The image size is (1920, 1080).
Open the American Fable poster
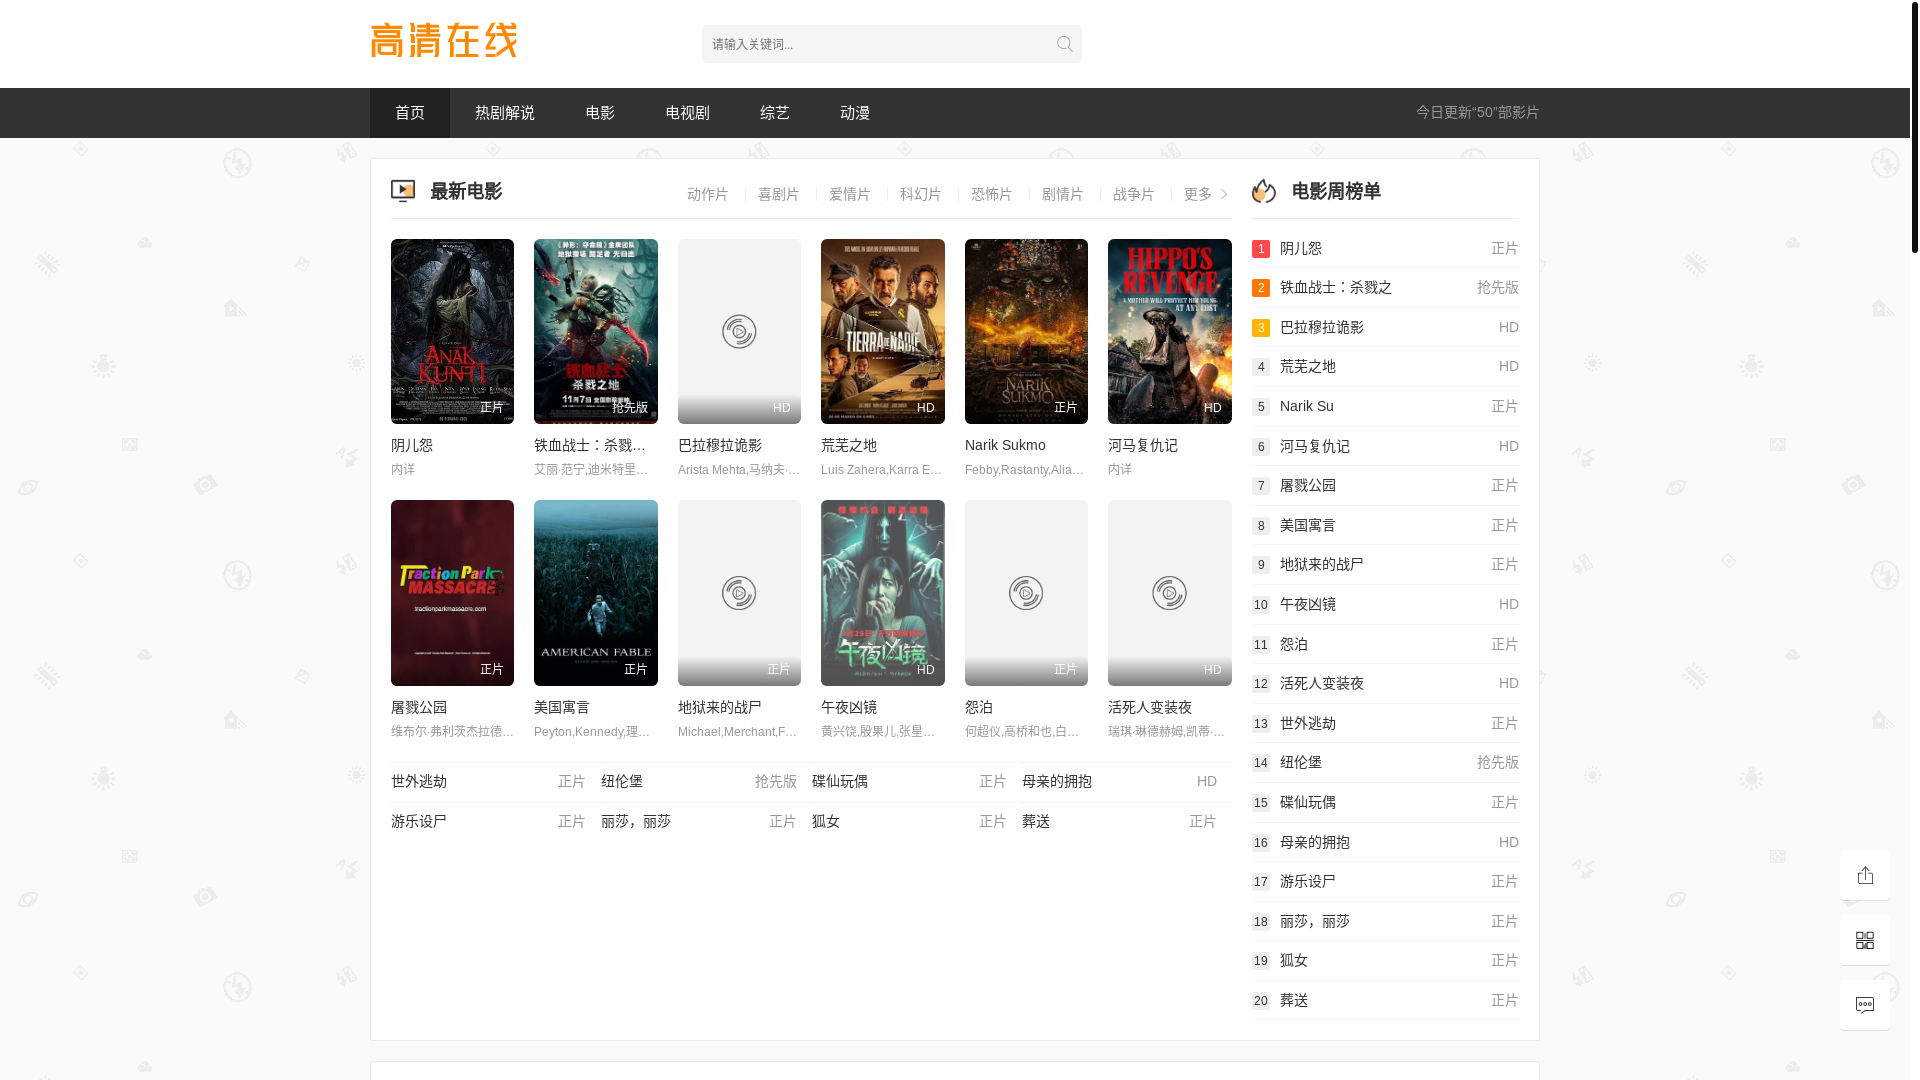[596, 593]
